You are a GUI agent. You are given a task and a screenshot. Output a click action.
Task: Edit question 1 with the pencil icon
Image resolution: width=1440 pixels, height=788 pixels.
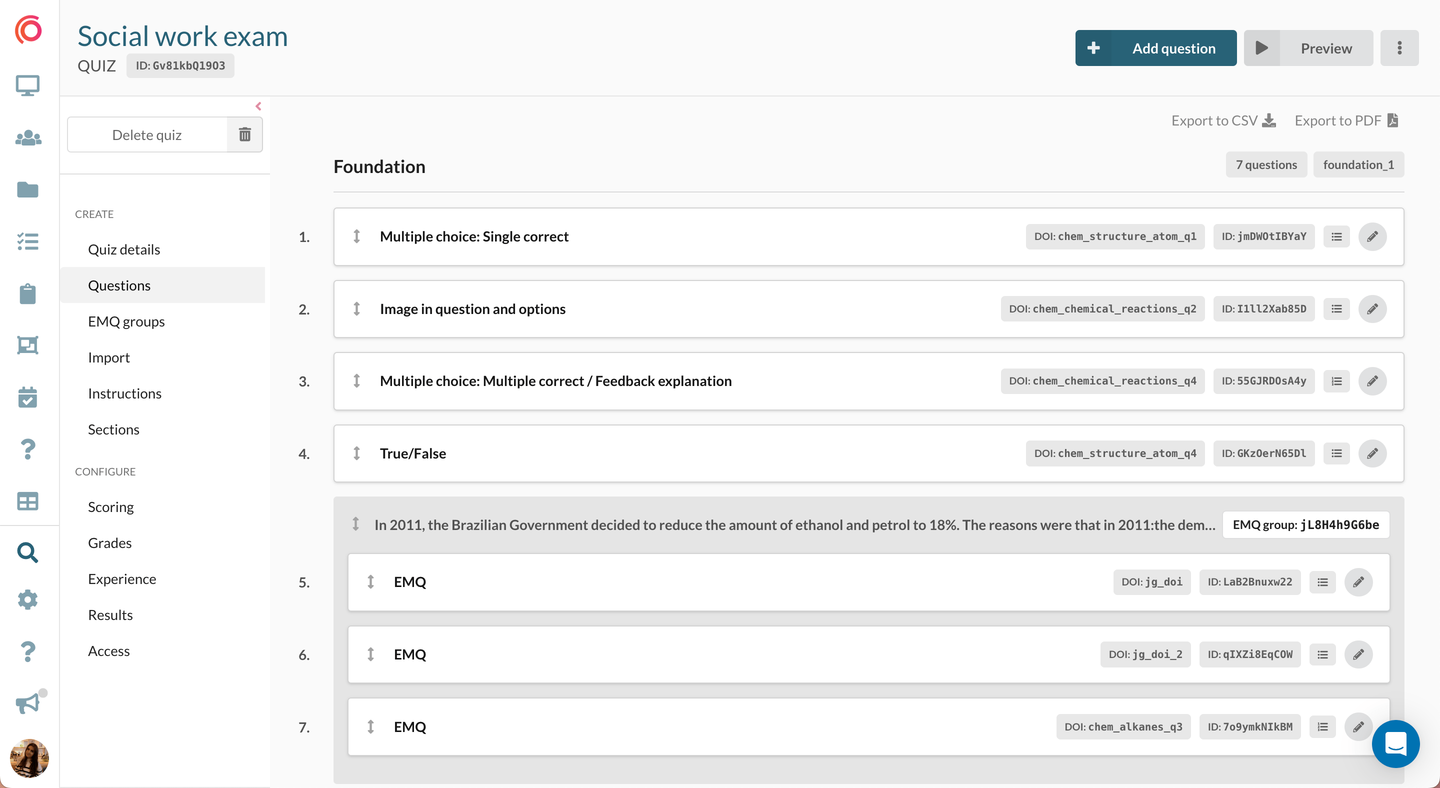[1372, 237]
